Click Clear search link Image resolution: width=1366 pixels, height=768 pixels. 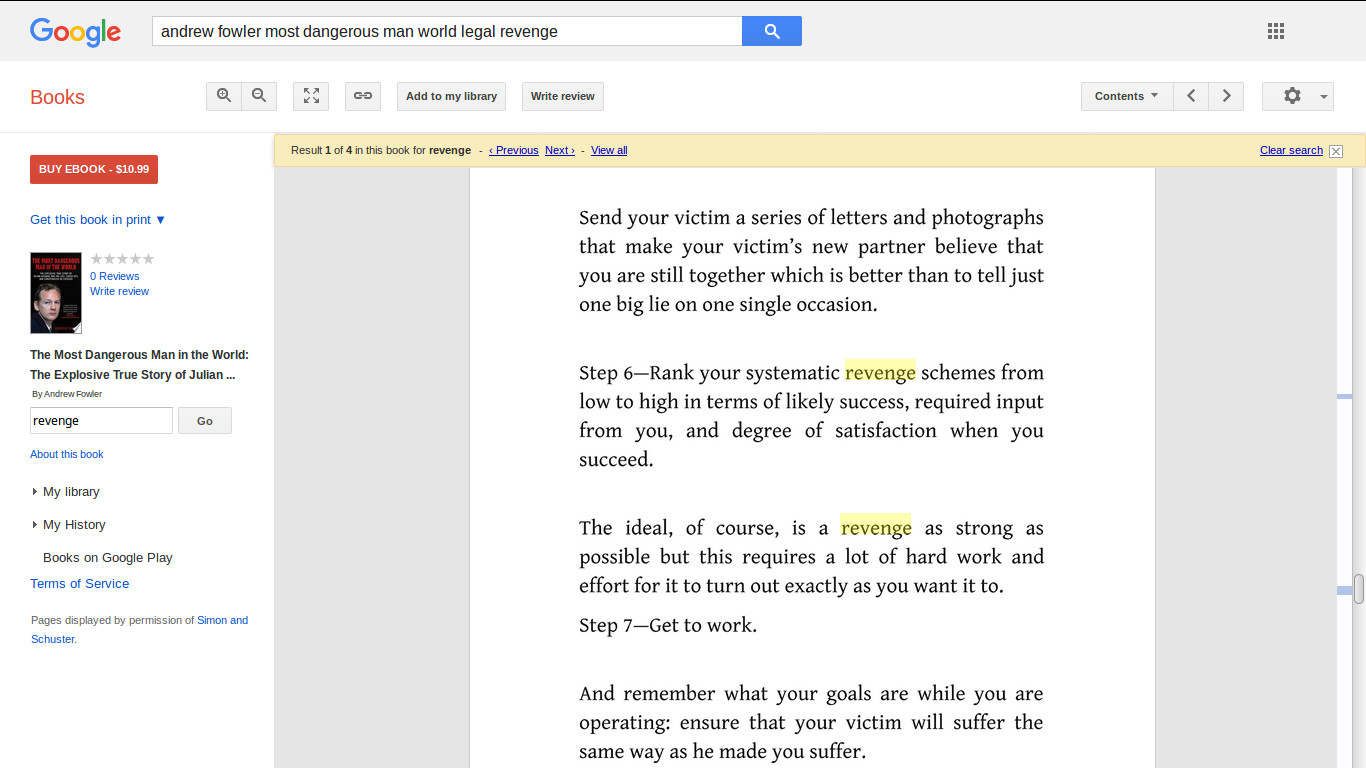tap(1291, 150)
